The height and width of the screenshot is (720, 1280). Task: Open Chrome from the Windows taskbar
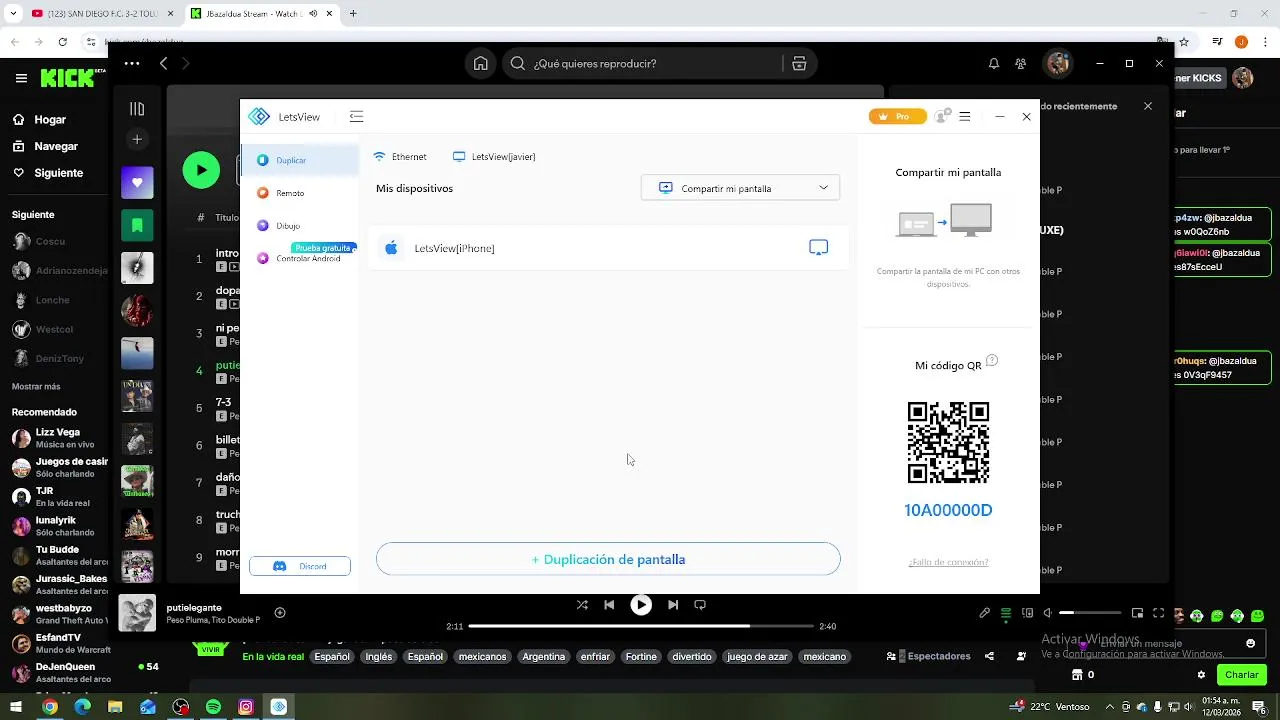pos(49,707)
